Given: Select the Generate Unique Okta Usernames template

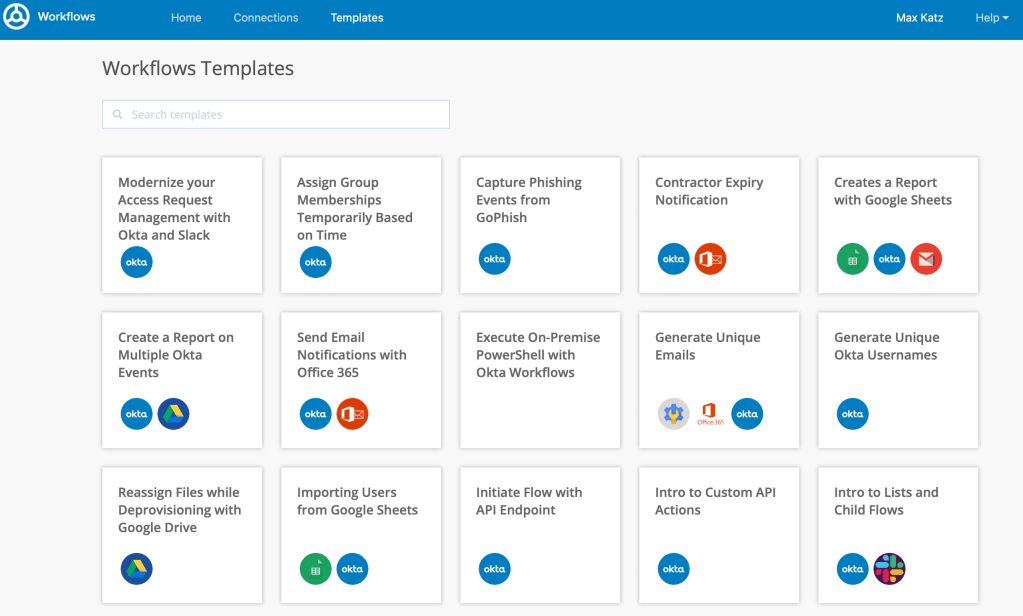Looking at the screenshot, I should pos(886,346).
